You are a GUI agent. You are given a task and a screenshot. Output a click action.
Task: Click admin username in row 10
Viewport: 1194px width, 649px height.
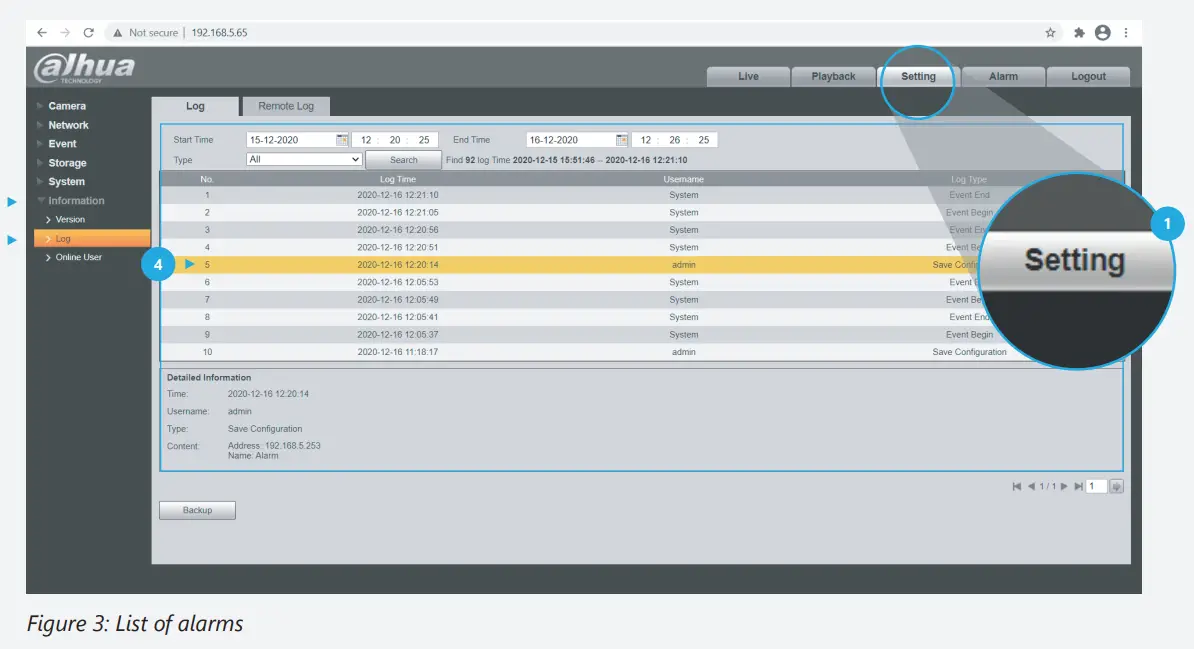pyautogui.click(x=683, y=353)
